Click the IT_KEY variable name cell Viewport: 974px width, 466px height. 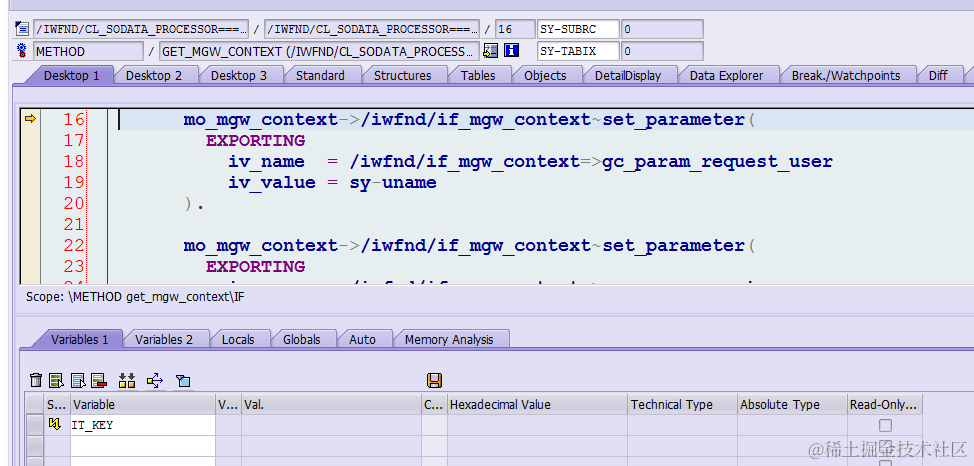point(142,426)
